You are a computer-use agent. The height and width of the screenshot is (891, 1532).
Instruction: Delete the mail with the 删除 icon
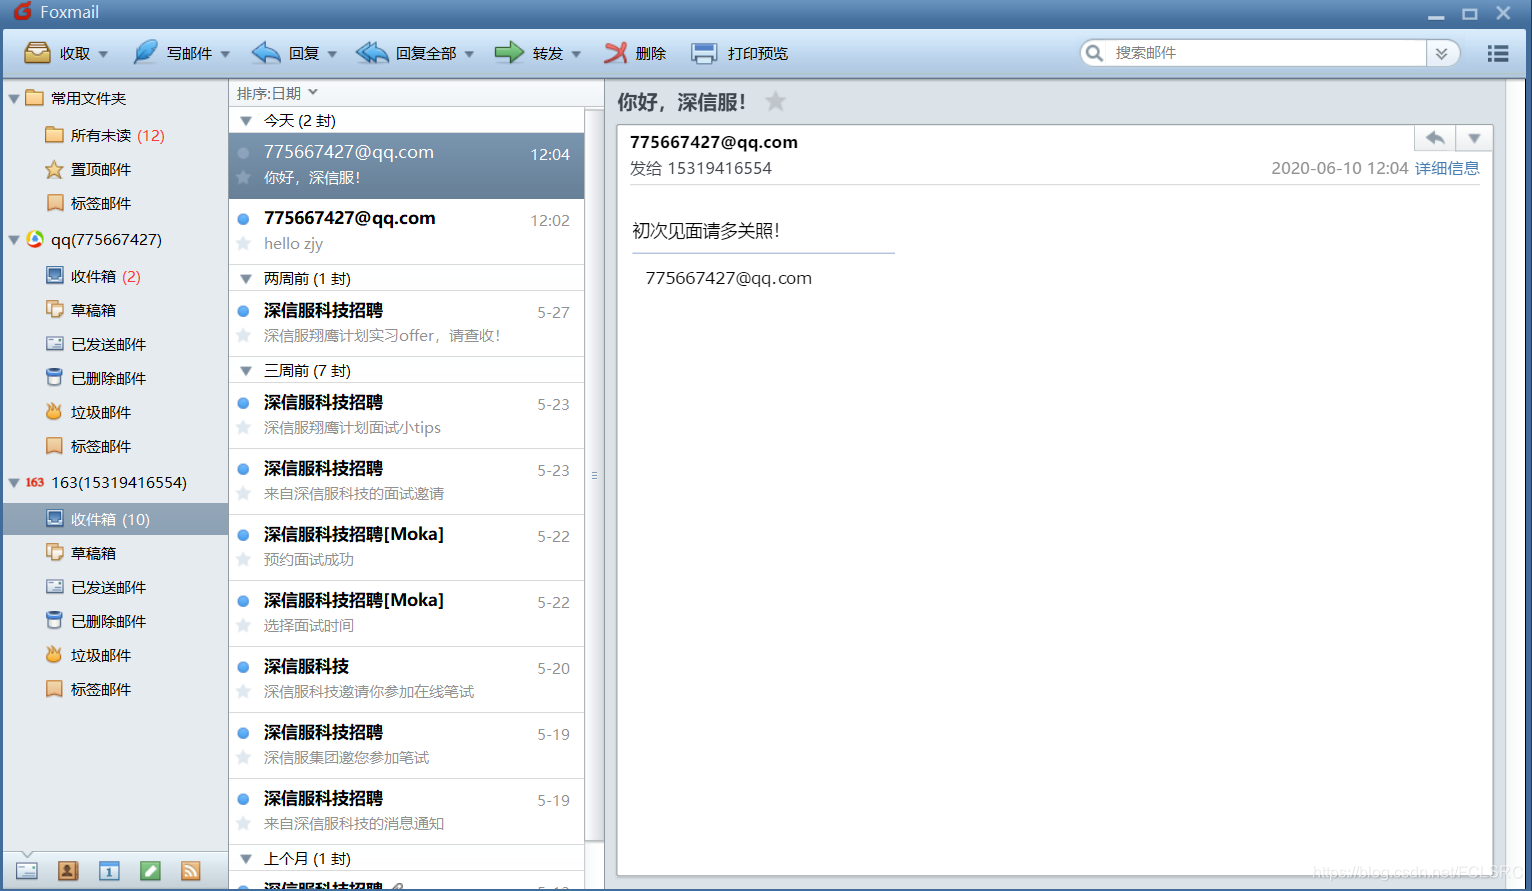point(616,53)
